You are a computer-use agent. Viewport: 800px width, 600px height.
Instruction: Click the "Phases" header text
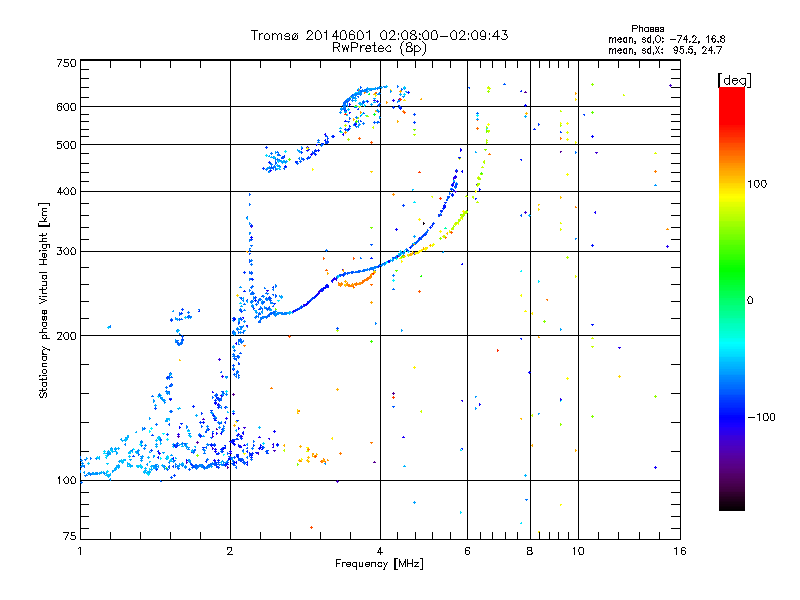pyautogui.click(x=647, y=29)
